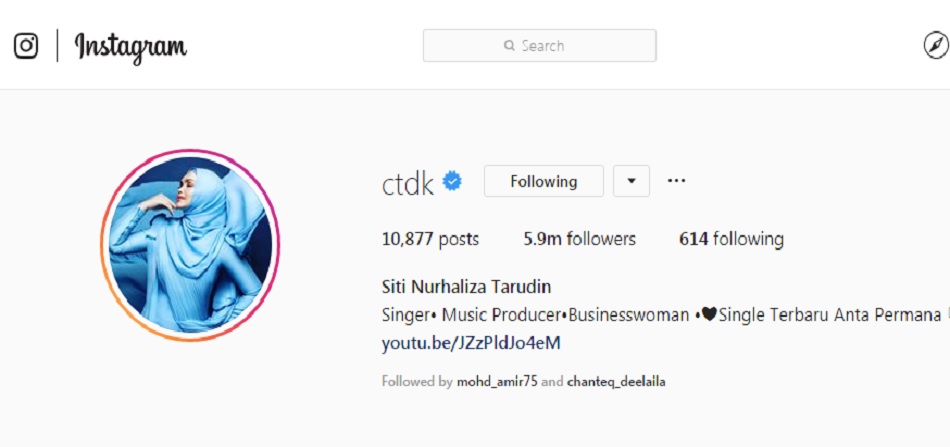The height and width of the screenshot is (447, 950).
Task: Open the youtu.be/JZzPldJo4eM link
Action: pyautogui.click(x=471, y=343)
